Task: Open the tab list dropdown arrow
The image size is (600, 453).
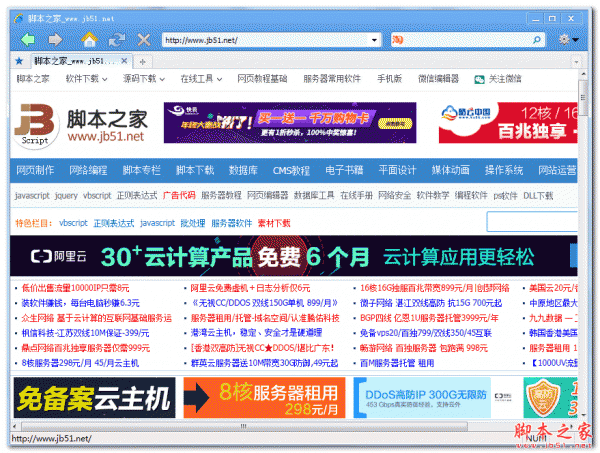Action: (576, 61)
